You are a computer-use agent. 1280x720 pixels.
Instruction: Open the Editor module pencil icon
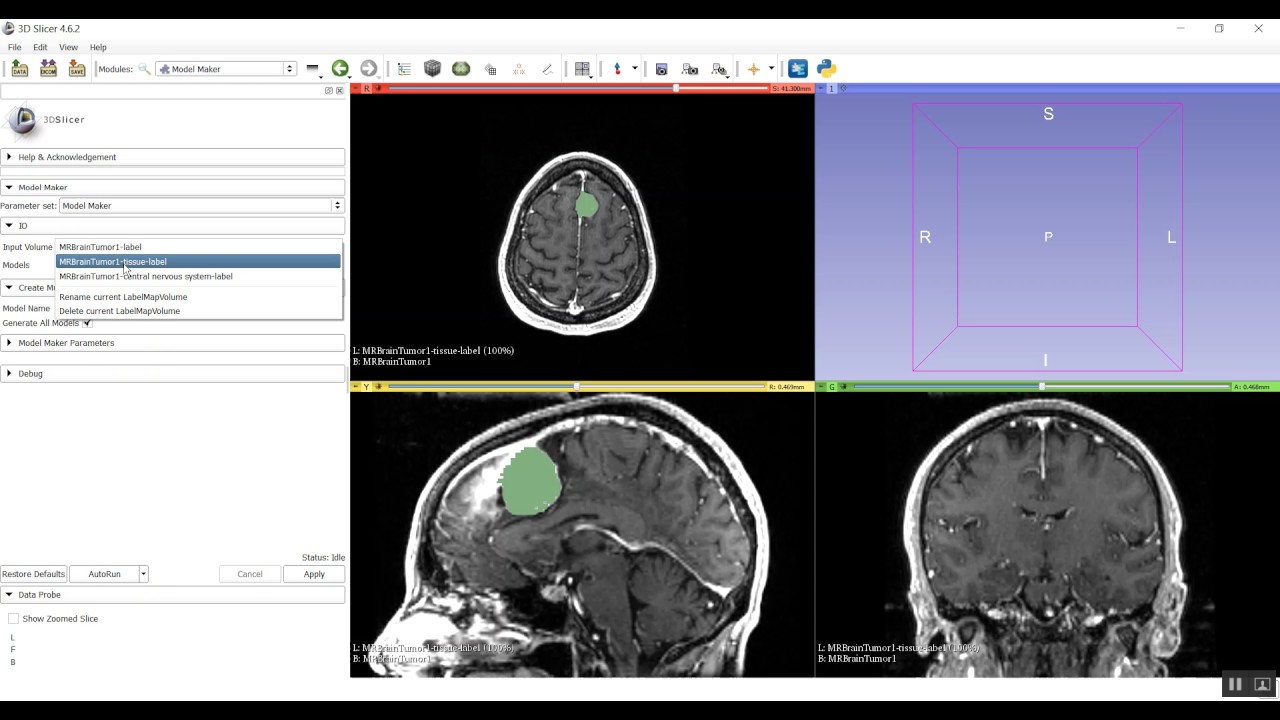(x=547, y=69)
